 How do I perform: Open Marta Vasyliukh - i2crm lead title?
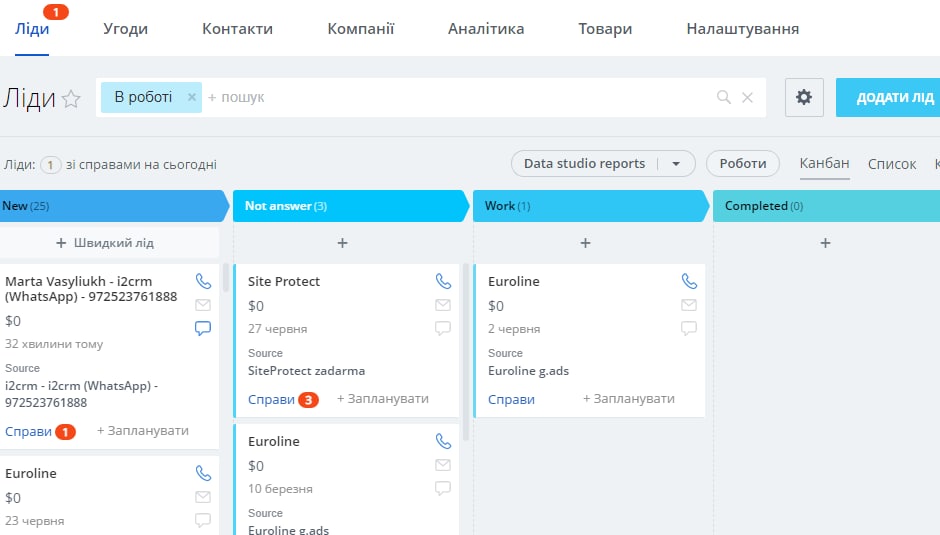(91, 288)
